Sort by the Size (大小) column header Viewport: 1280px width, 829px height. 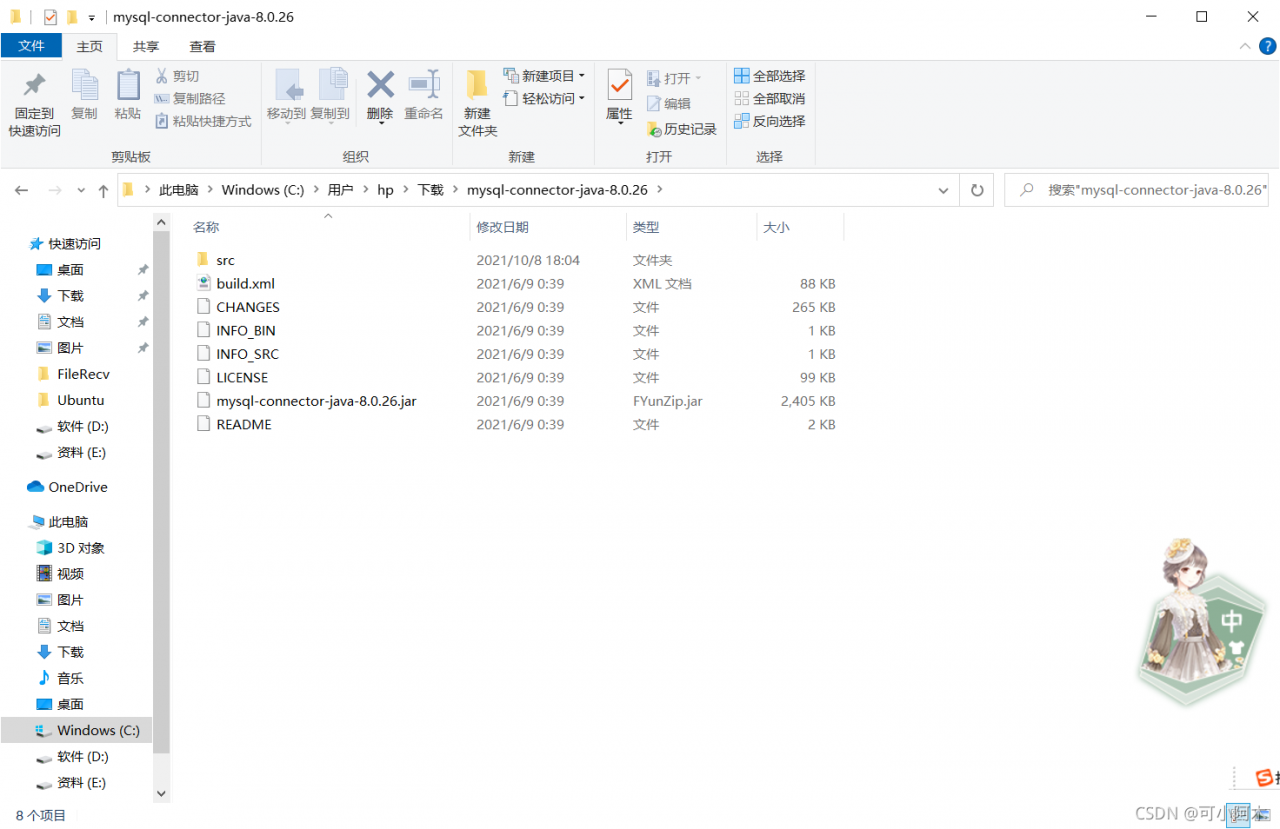[776, 227]
